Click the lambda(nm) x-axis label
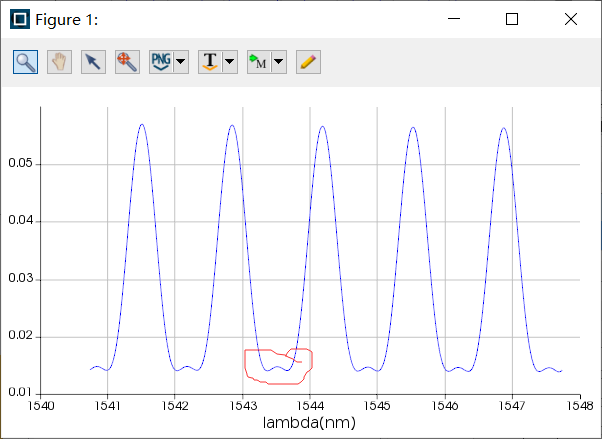 click(309, 423)
